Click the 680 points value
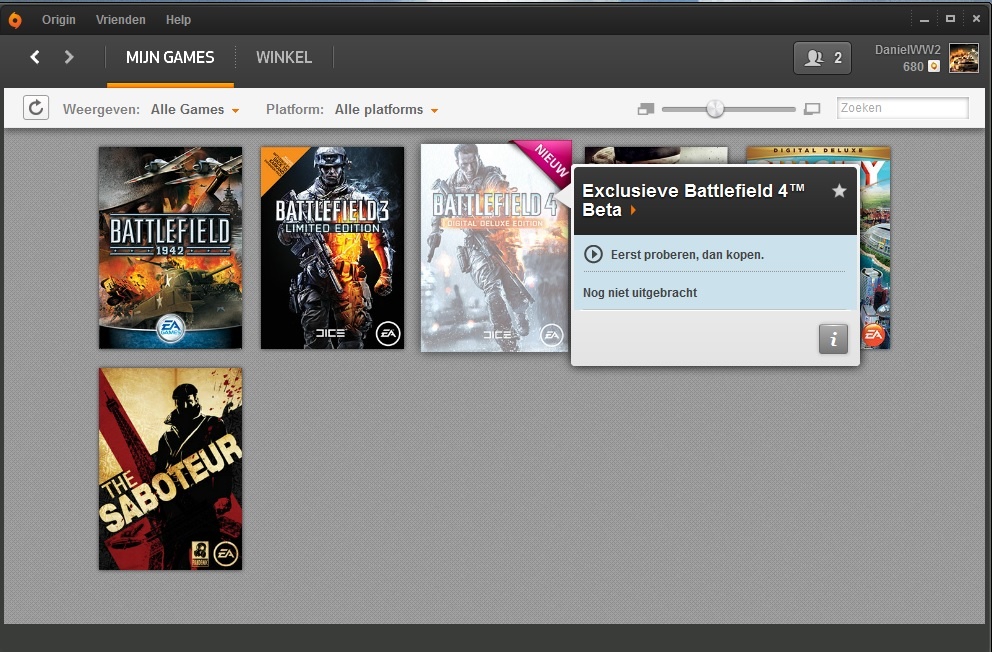Viewport: 992px width, 652px height. (x=913, y=66)
